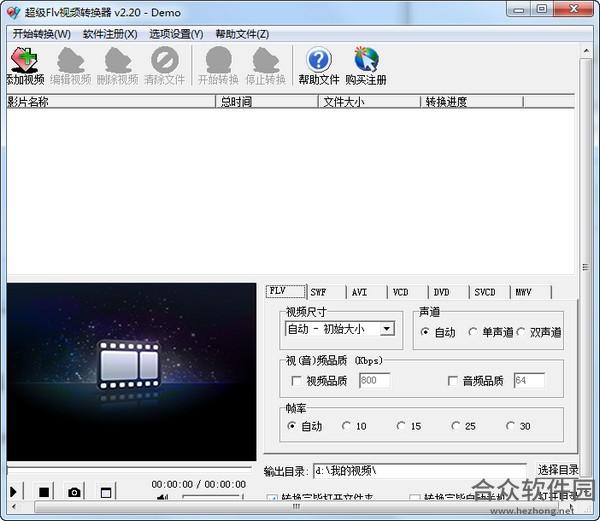
Task: Click the app icon in title bar
Action: coord(13,12)
